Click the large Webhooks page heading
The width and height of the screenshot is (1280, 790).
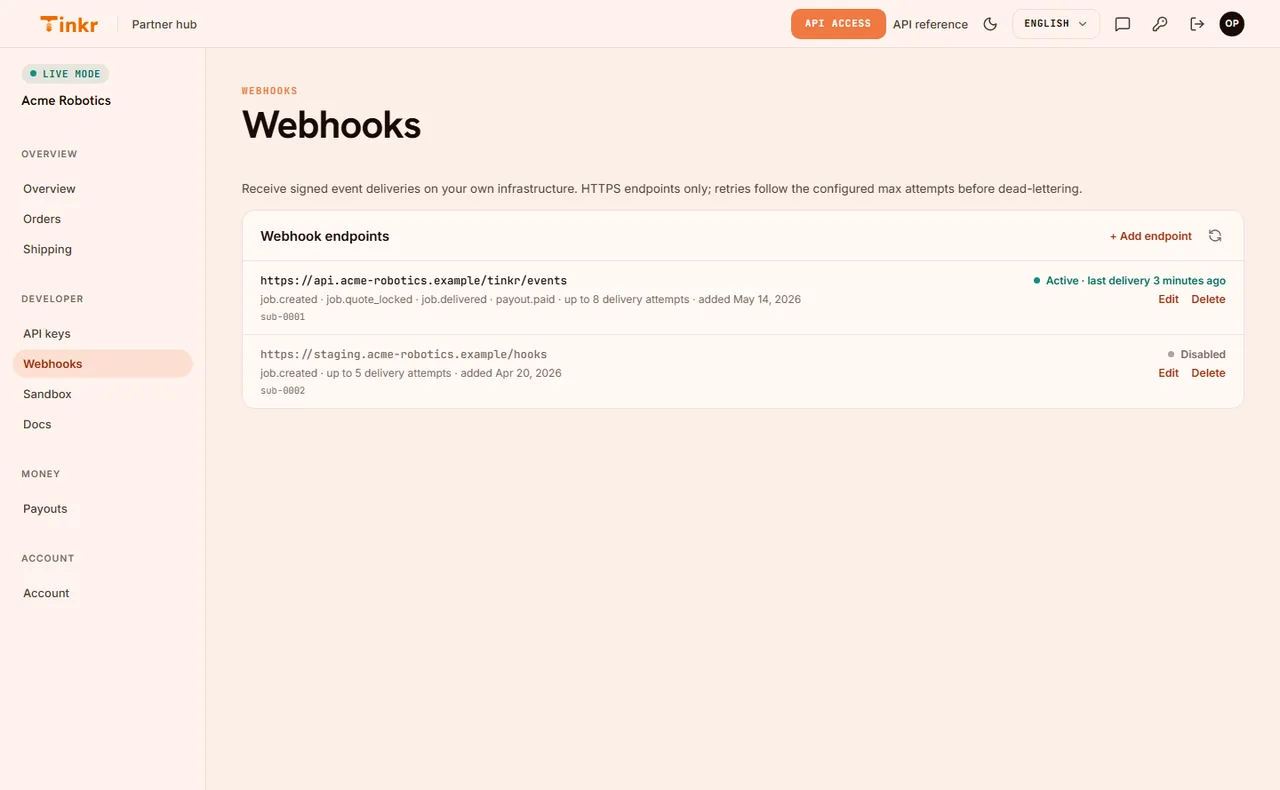[x=331, y=125]
